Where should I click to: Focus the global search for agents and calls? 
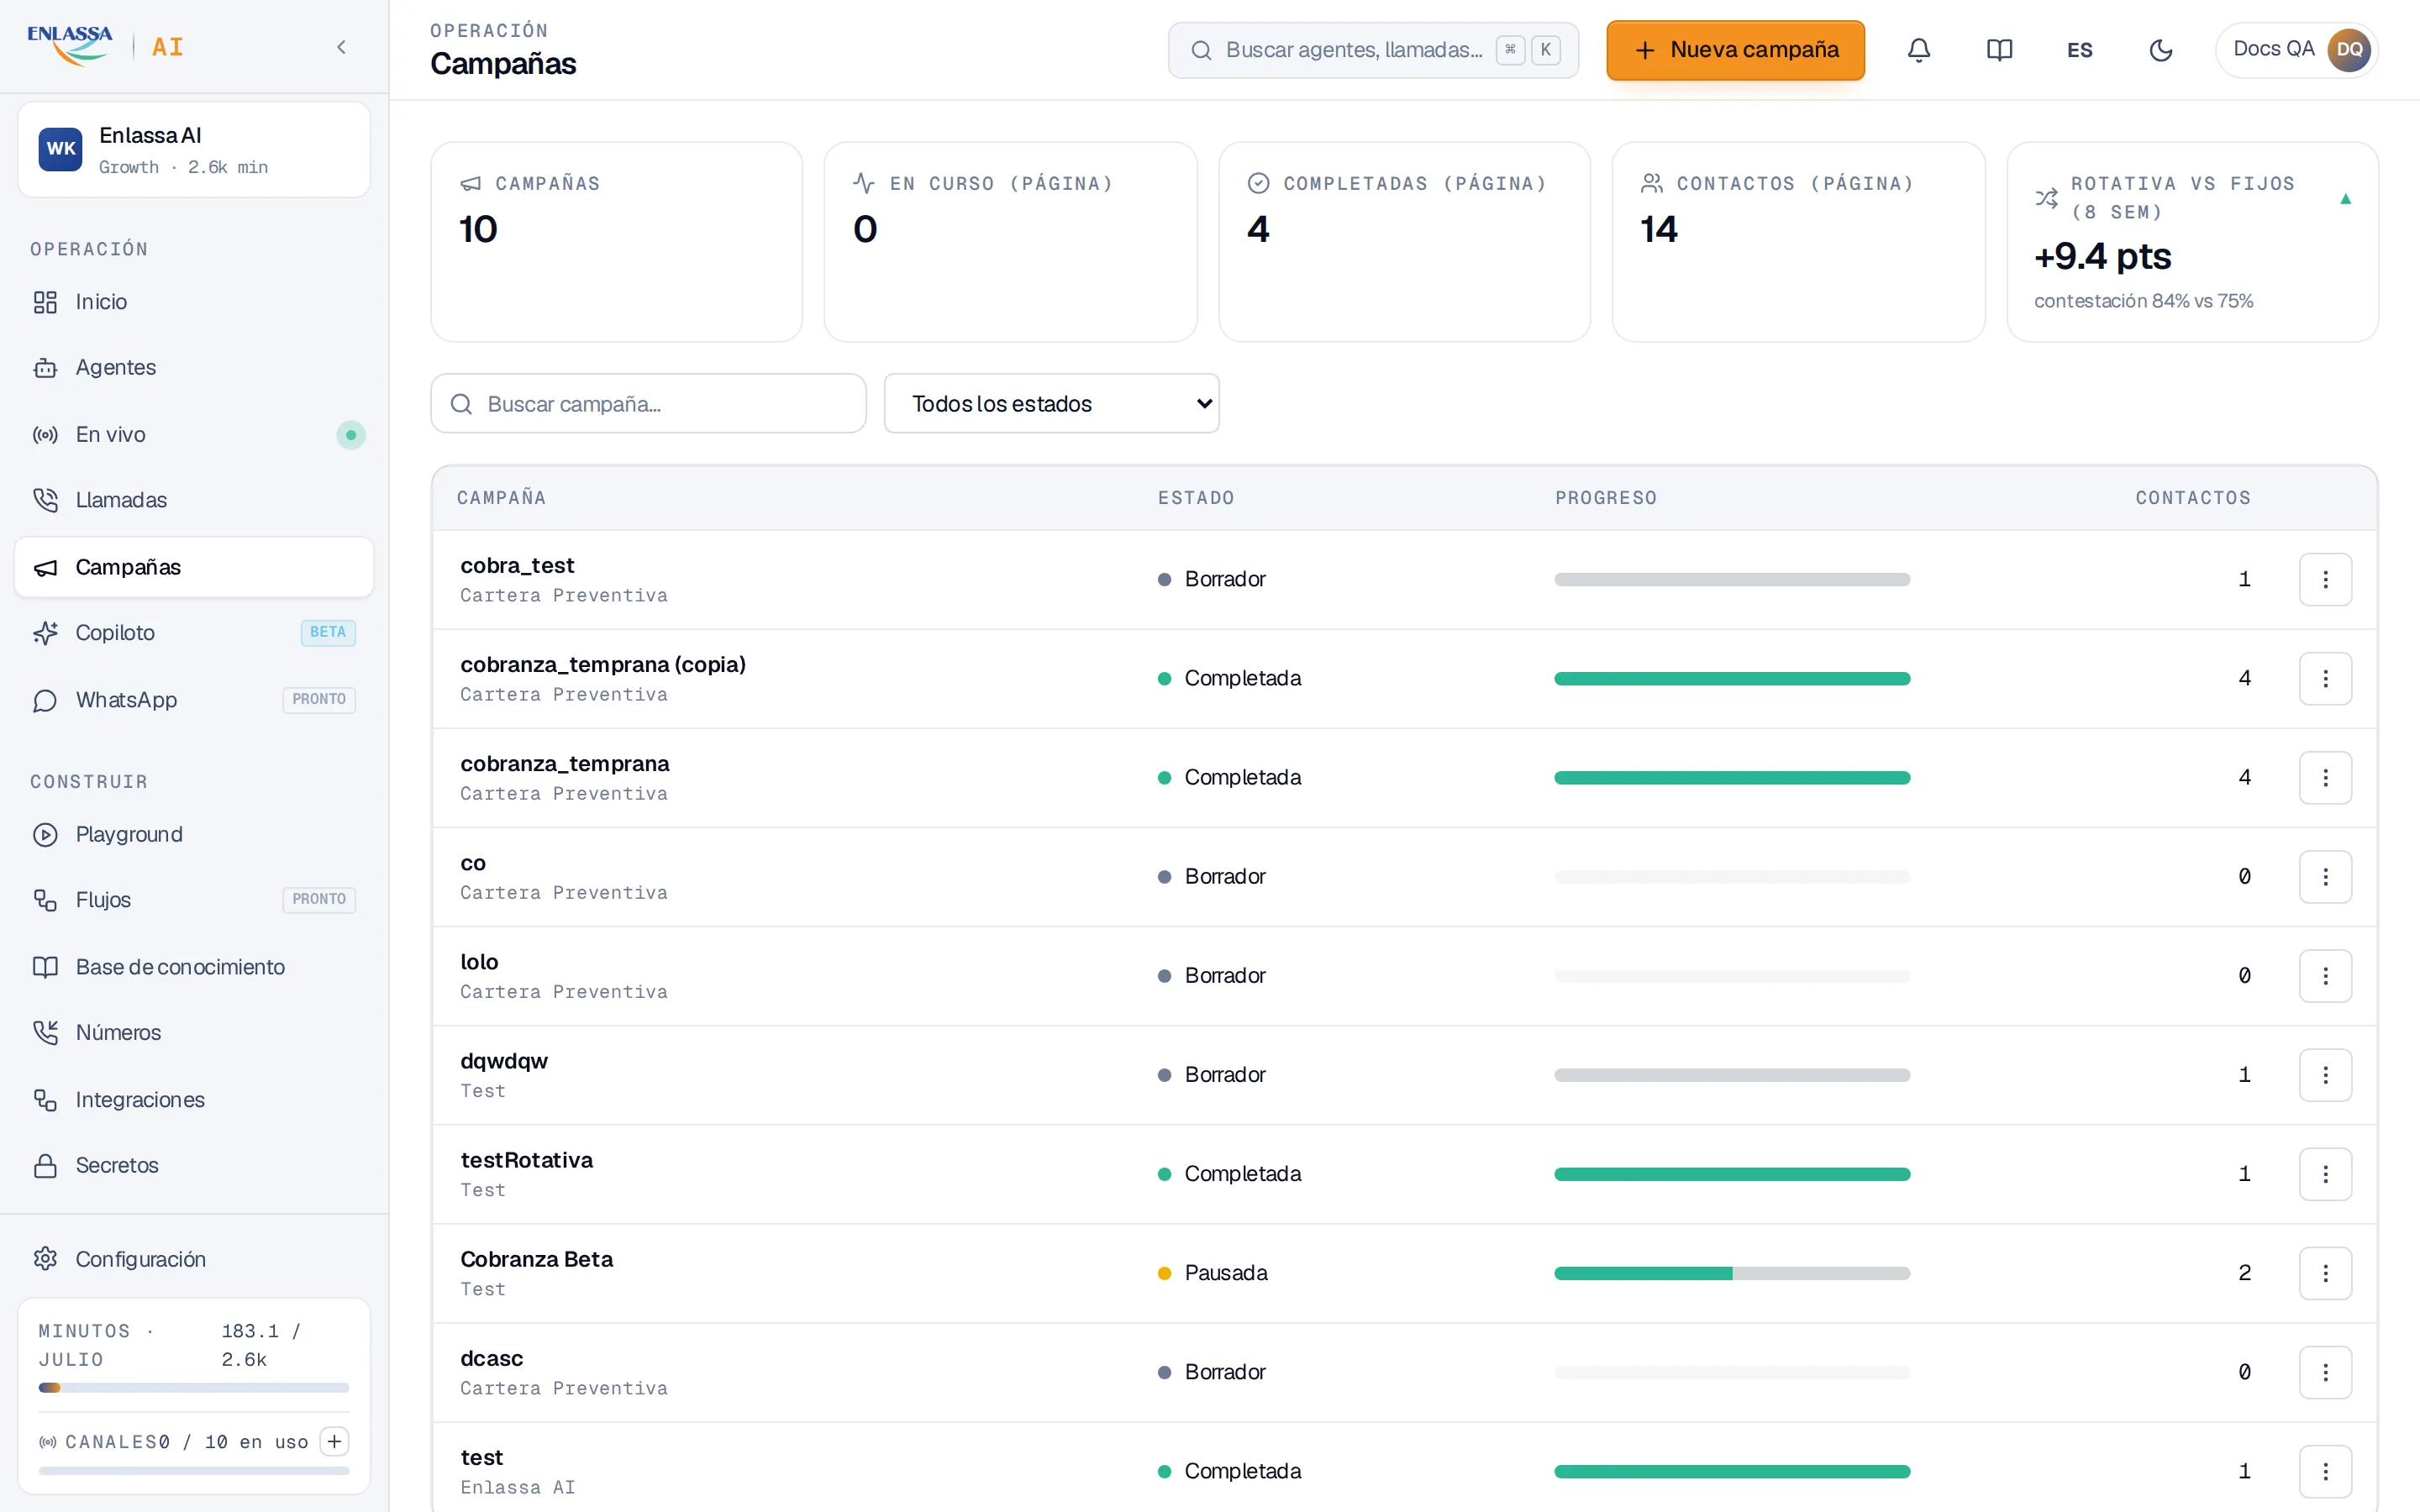pyautogui.click(x=1373, y=50)
